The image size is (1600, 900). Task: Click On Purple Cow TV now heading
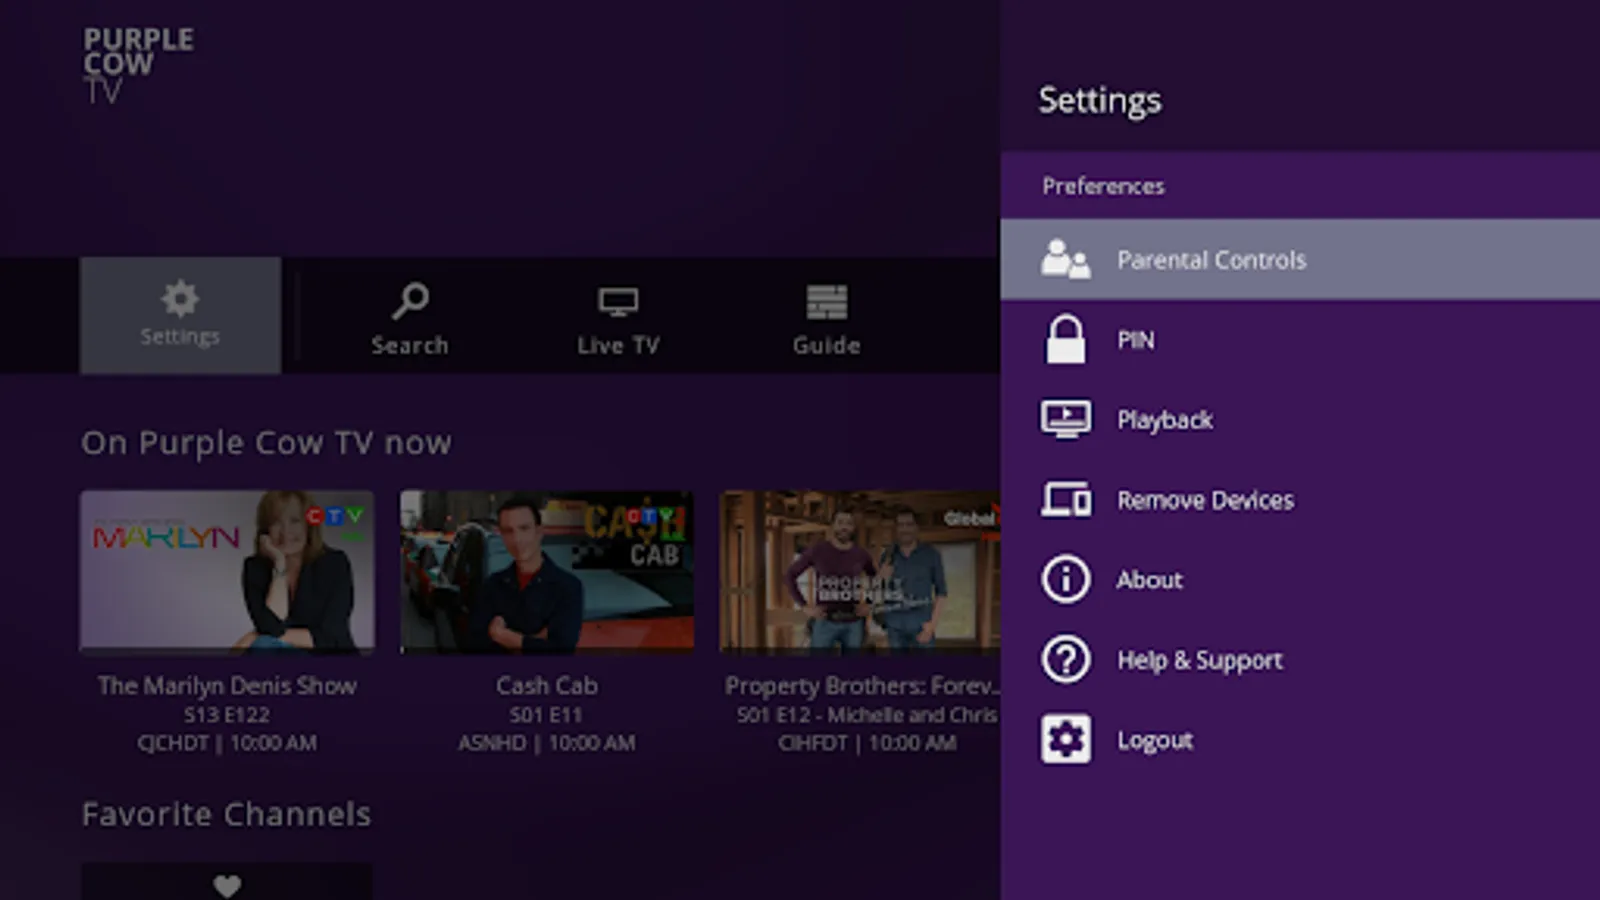[x=266, y=443]
